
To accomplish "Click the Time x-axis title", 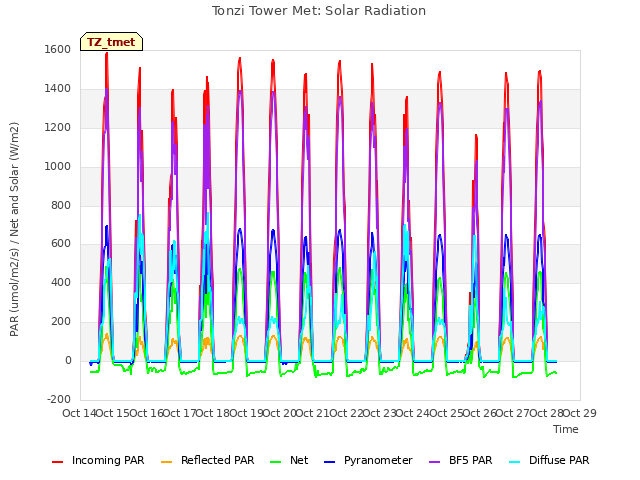I will 566,429.
